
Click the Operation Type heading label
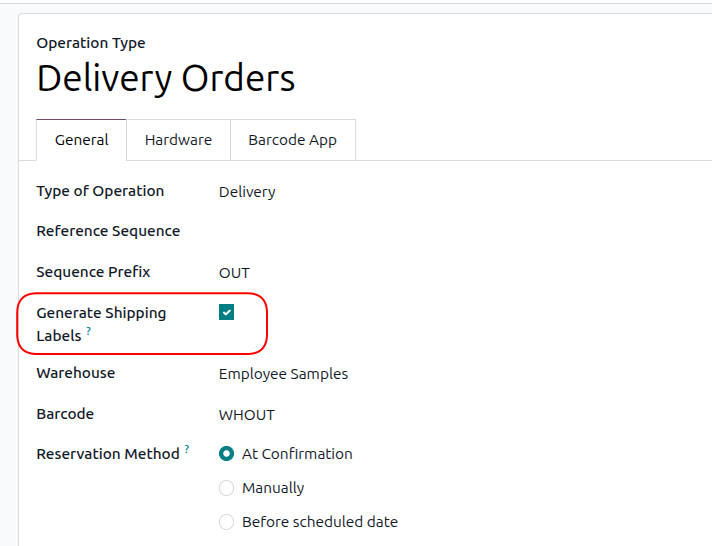(91, 43)
